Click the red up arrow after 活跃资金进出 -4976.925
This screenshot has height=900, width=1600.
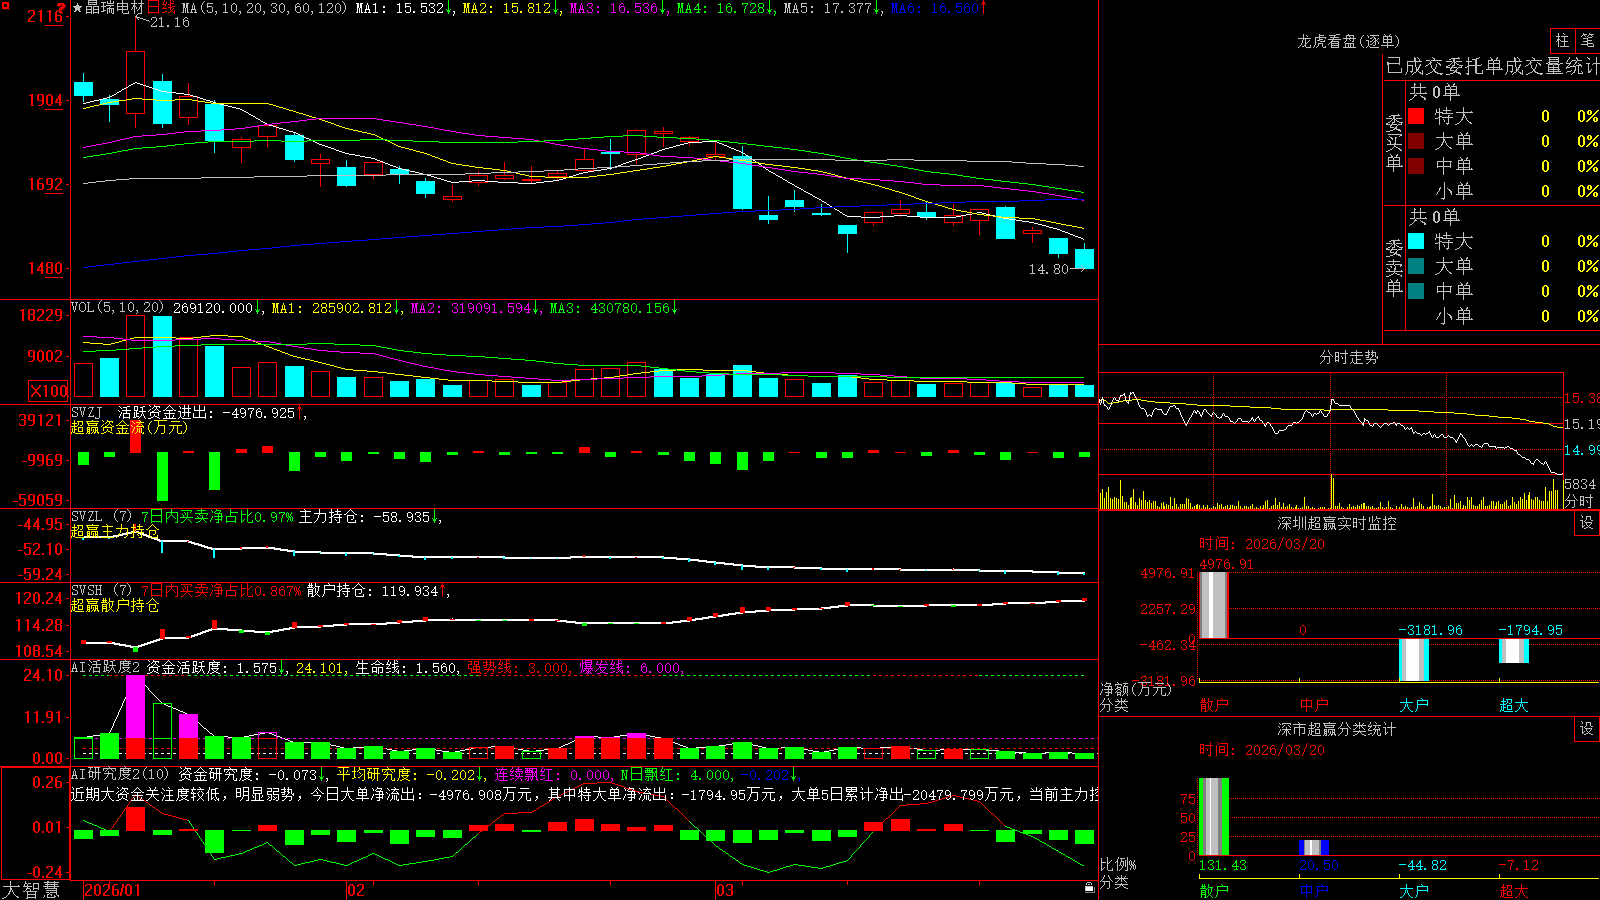(300, 412)
